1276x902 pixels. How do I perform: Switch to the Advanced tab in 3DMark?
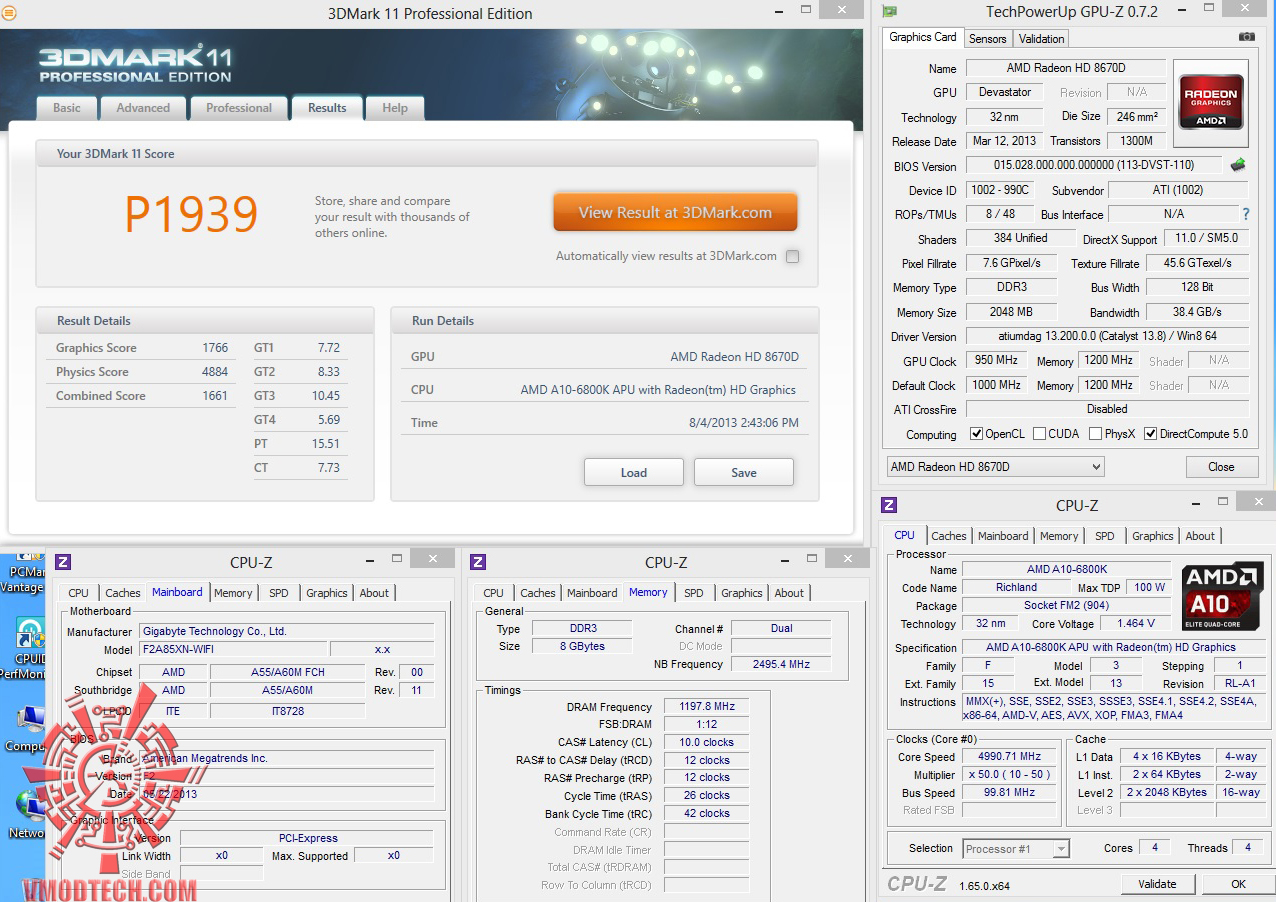(143, 108)
